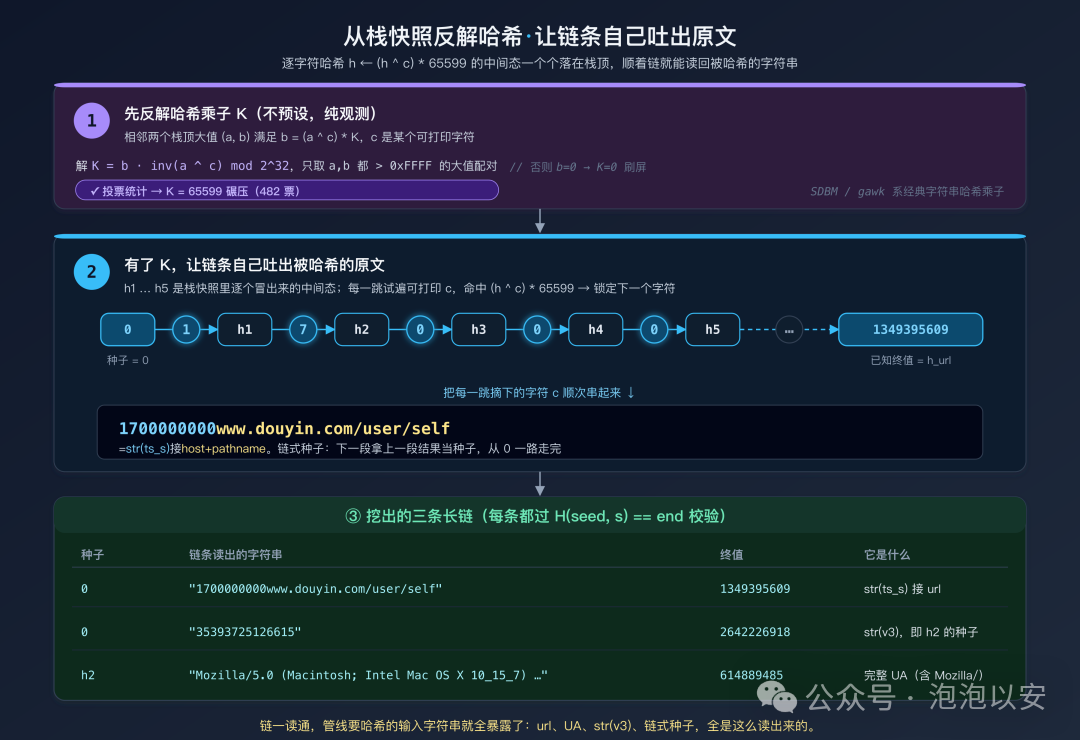This screenshot has width=1080, height=740.
Task: Select the h5 chain node
Action: [713, 329]
